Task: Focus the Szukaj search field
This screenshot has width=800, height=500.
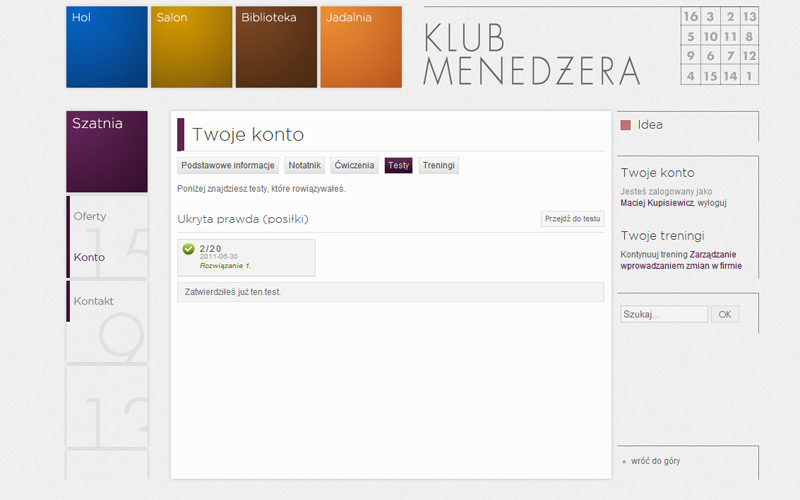Action: pos(664,314)
